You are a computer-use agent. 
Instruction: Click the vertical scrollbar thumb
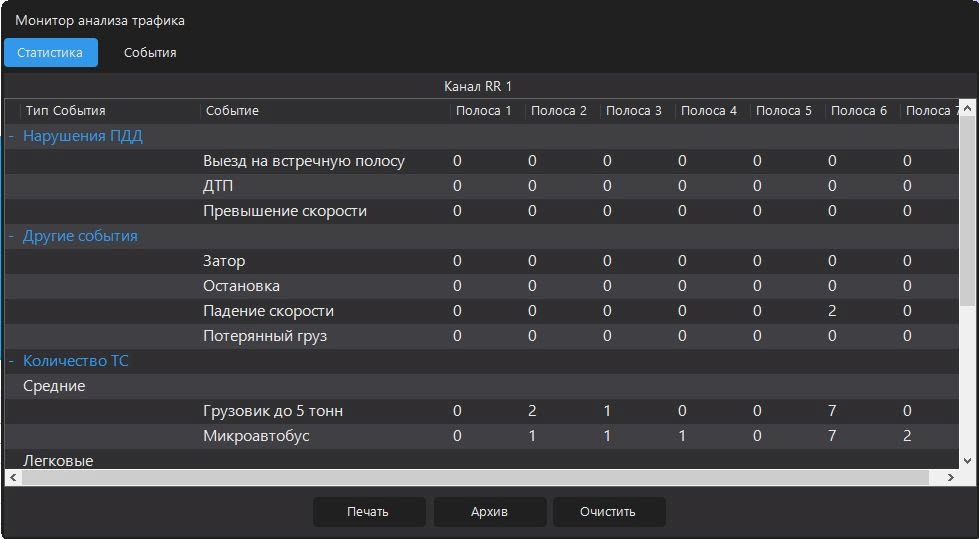967,211
